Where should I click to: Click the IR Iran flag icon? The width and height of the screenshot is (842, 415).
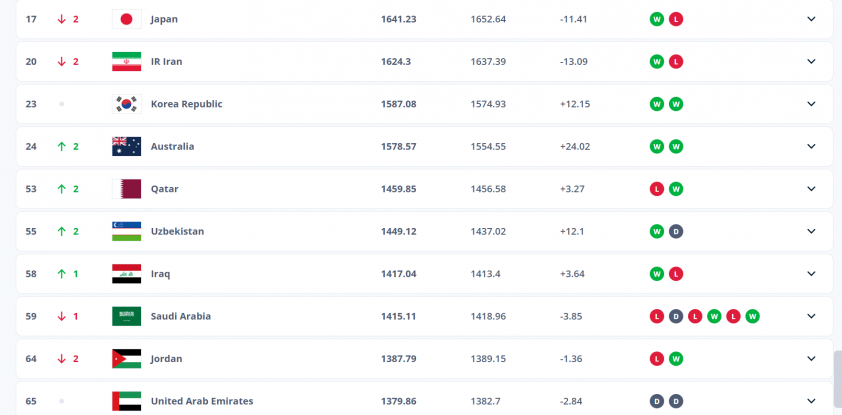click(127, 62)
